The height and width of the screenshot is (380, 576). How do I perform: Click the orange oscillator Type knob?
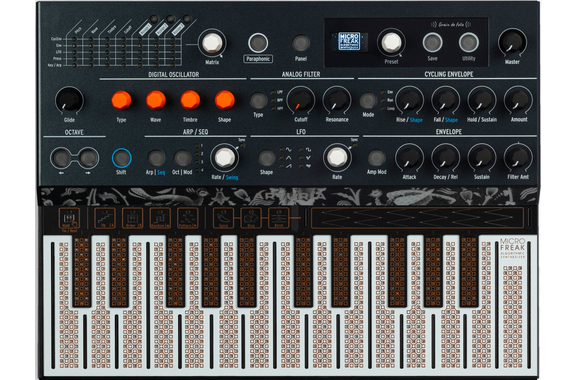[x=121, y=100]
